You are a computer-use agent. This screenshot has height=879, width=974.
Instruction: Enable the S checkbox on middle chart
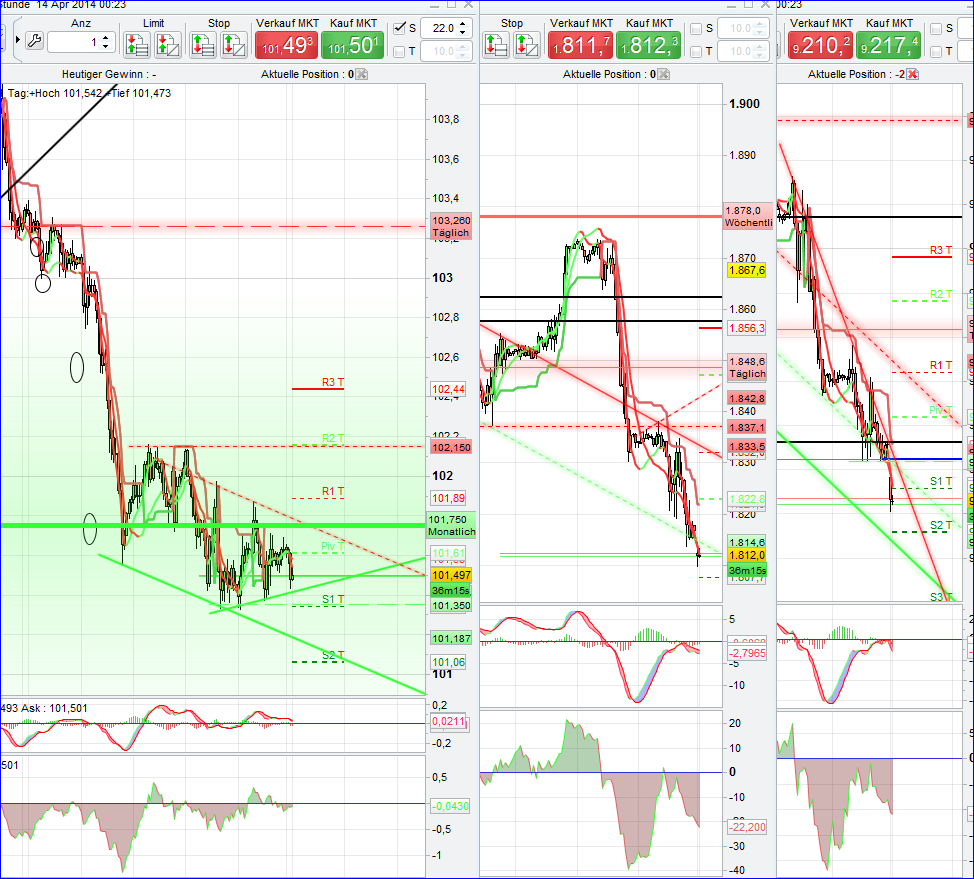696,28
